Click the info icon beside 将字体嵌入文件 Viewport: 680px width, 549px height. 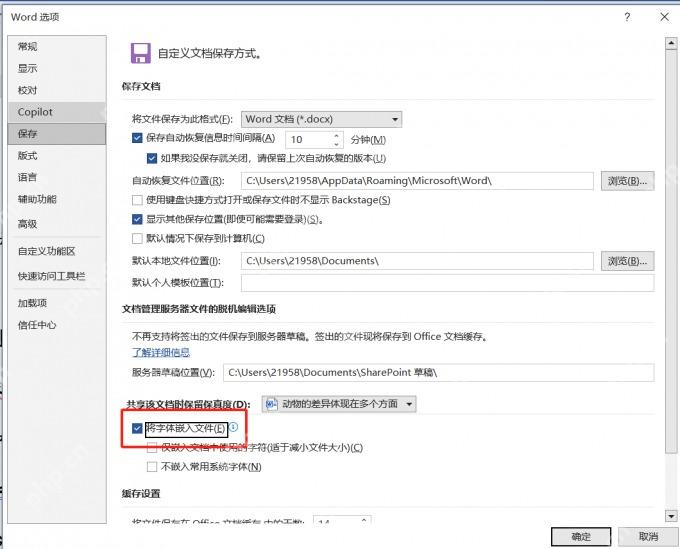point(233,427)
